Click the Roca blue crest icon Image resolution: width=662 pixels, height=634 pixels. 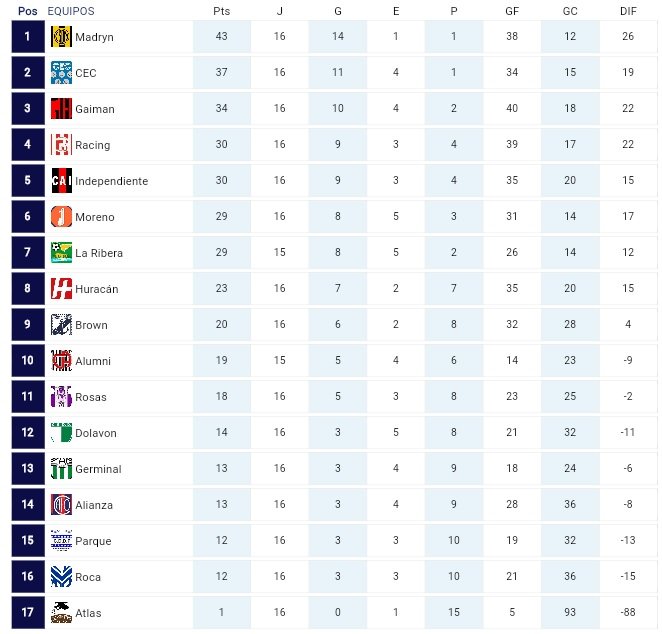[x=61, y=577]
